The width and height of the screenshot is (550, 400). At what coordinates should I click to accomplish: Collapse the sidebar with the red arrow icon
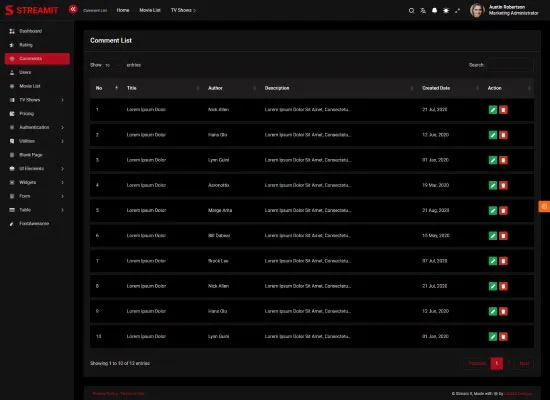click(x=73, y=9)
